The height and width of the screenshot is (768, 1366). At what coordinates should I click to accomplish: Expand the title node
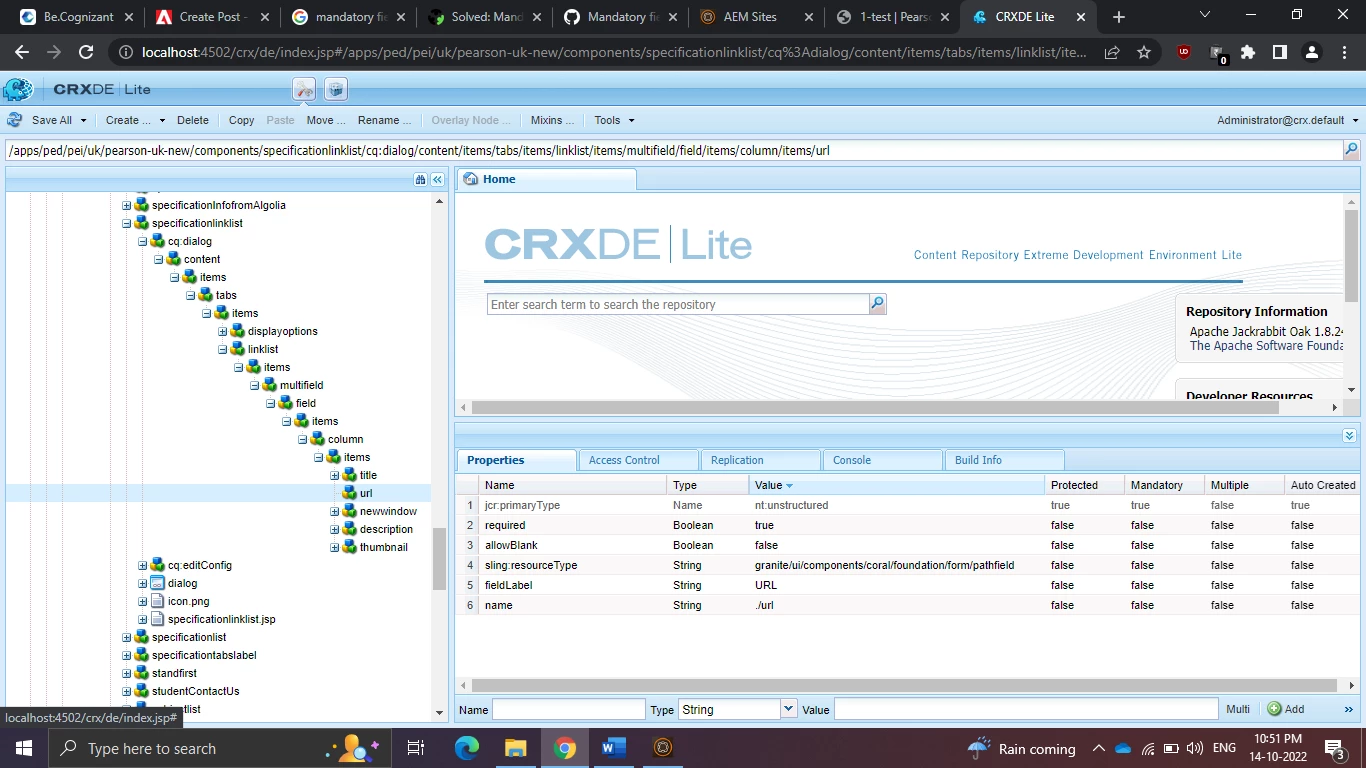[335, 475]
